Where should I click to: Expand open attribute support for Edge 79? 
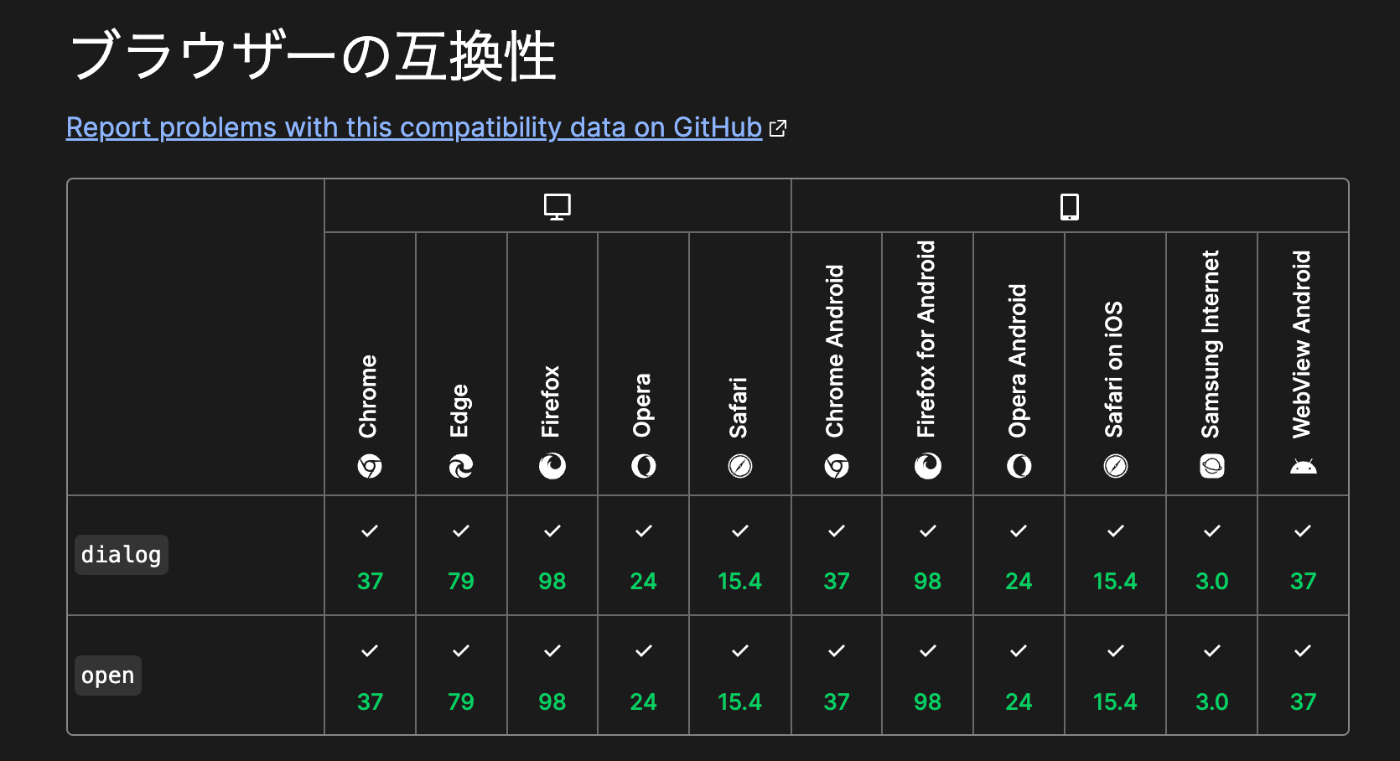pos(461,675)
